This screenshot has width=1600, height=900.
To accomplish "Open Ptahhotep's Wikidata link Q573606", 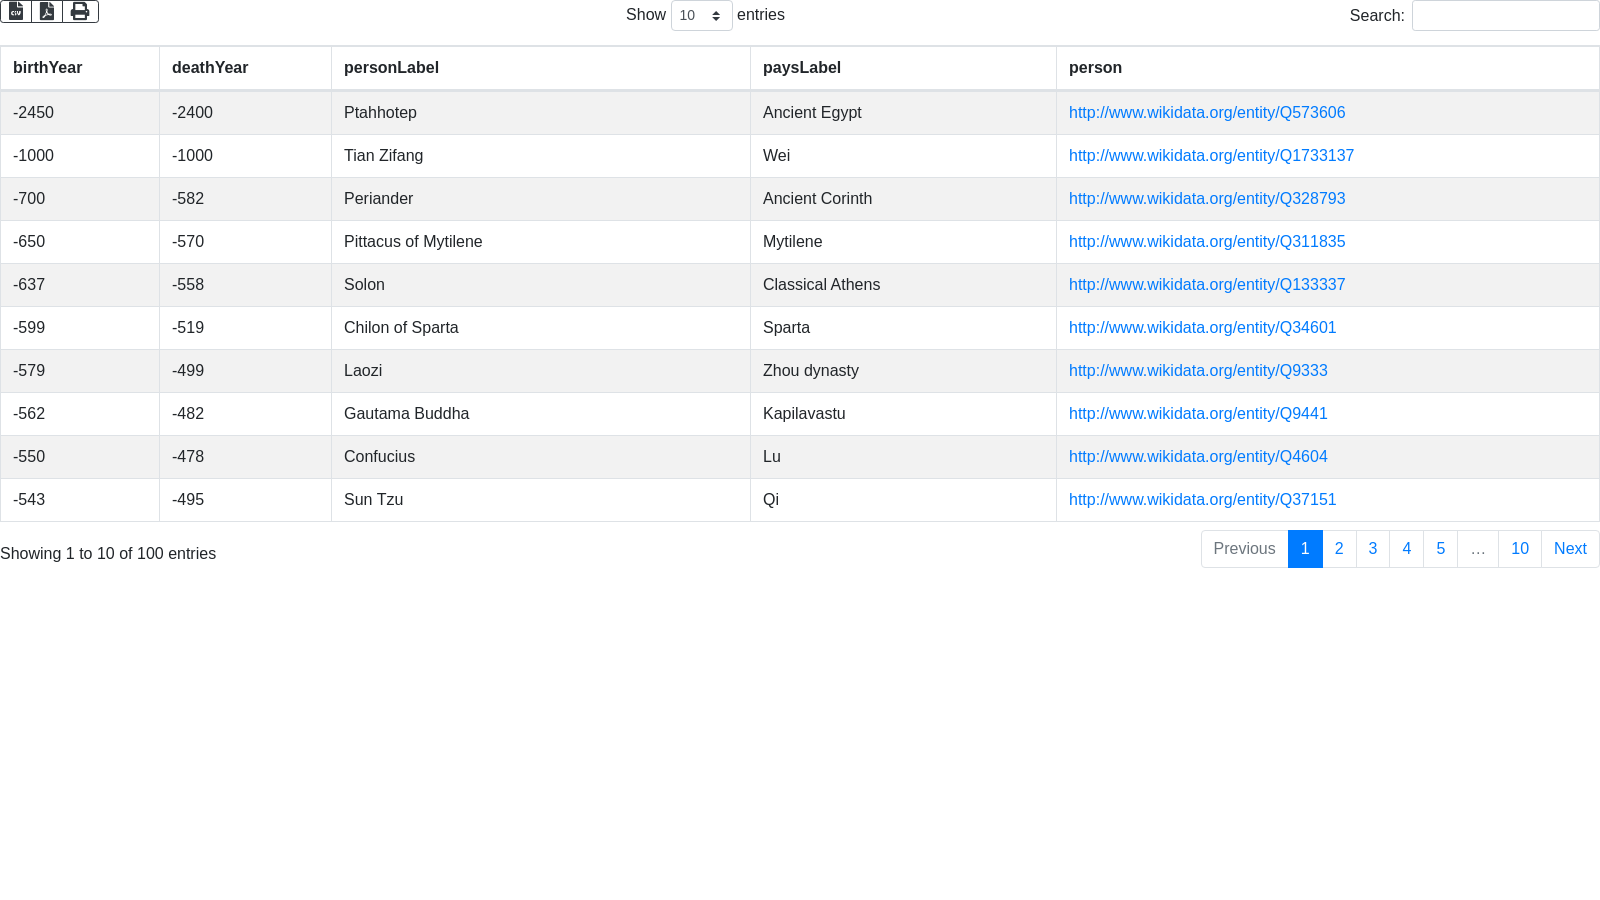I will coord(1207,113).
